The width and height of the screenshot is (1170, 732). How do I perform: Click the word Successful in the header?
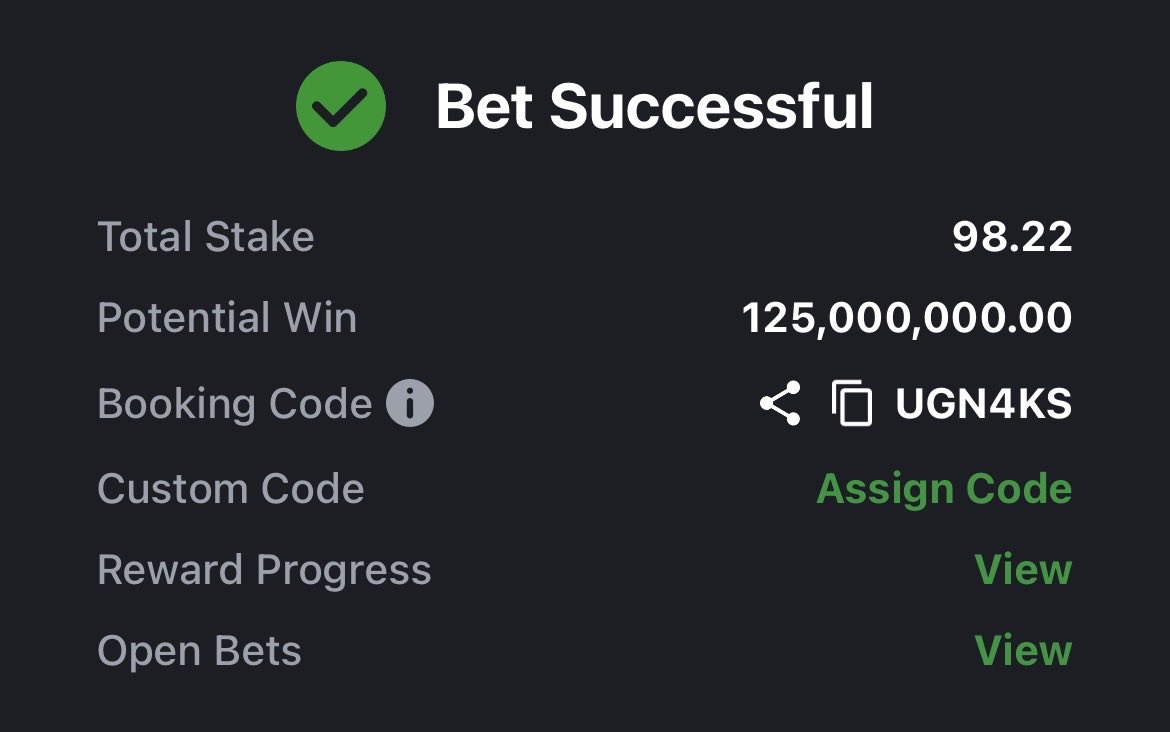[x=711, y=107]
